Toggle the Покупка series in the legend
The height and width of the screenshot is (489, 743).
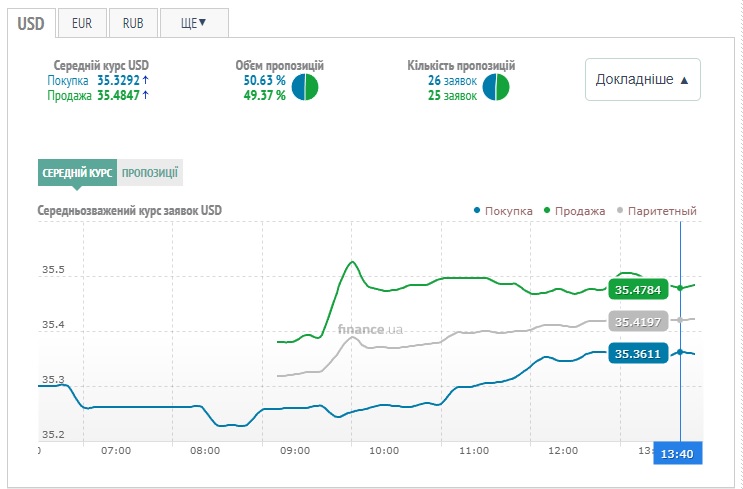[x=503, y=211]
